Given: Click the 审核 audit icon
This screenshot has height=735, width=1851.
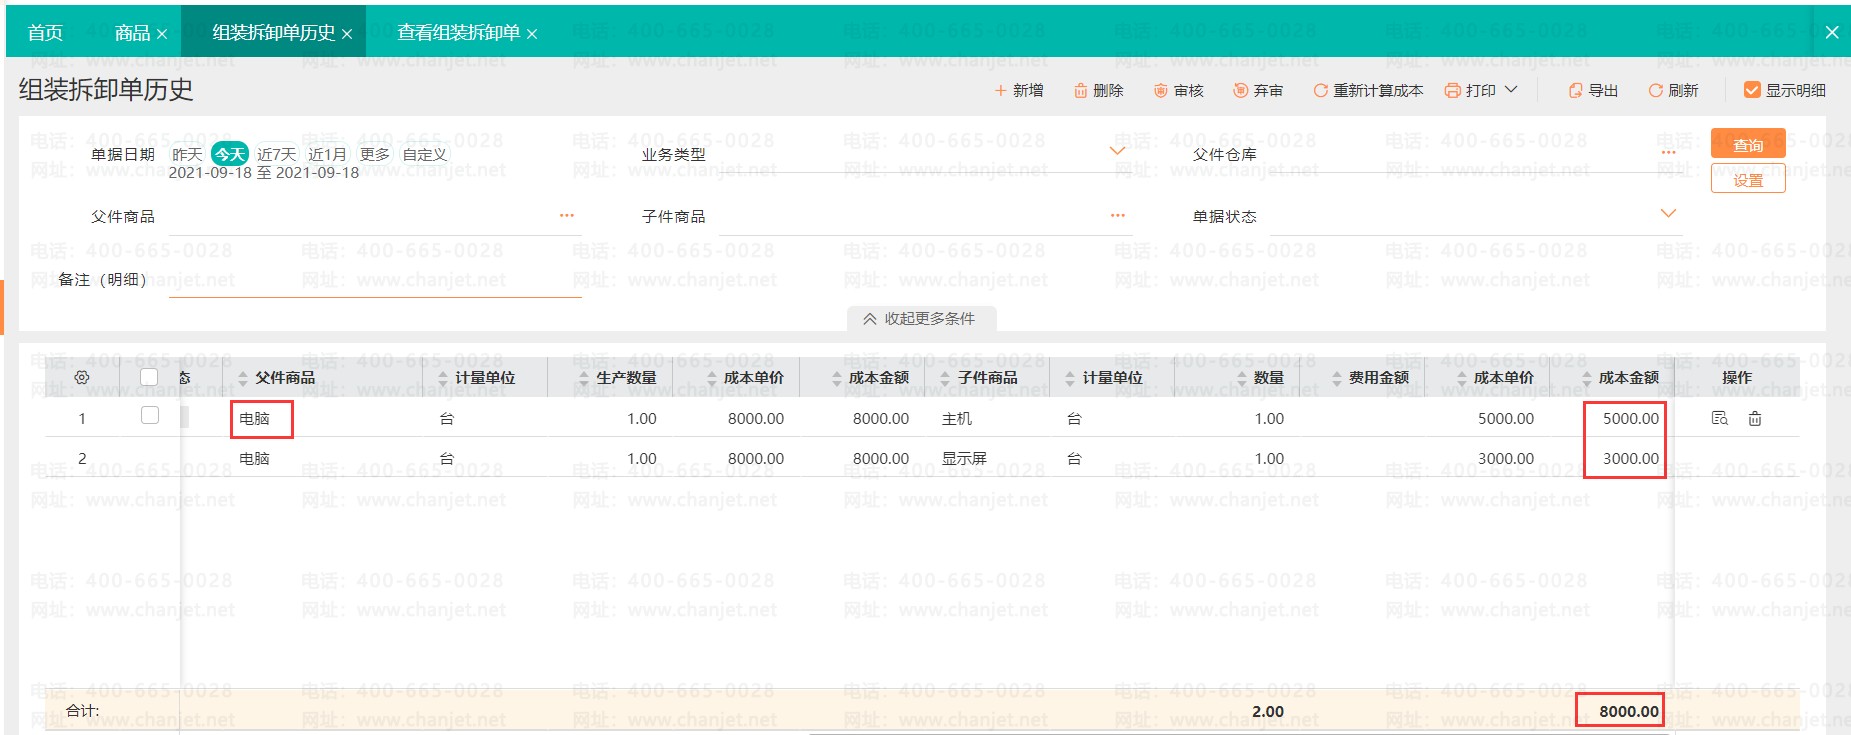Looking at the screenshot, I should click(x=1160, y=91).
